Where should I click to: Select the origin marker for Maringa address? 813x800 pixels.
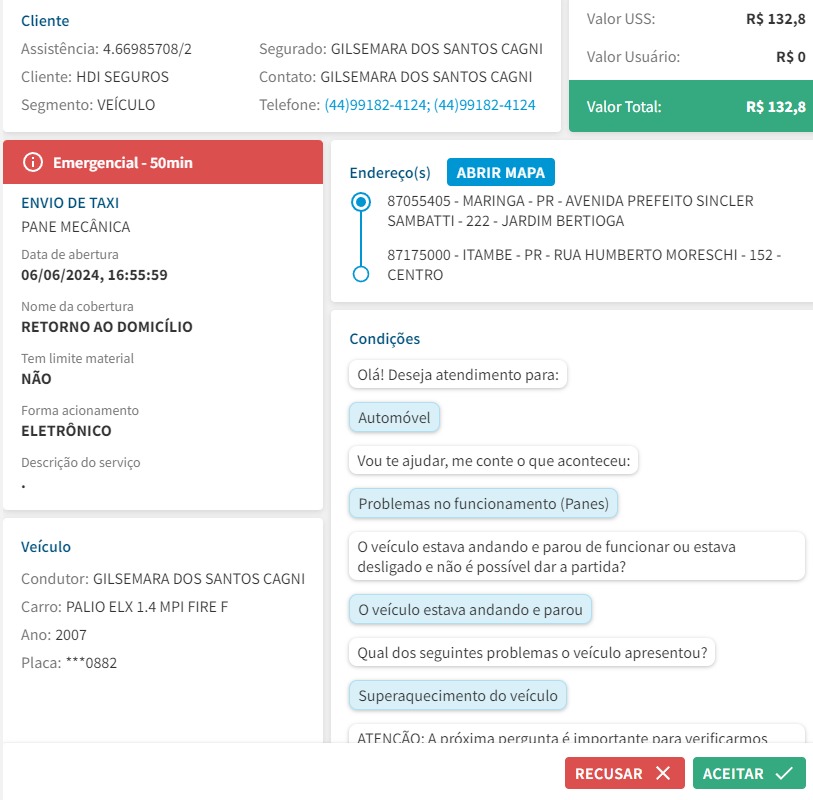click(x=361, y=202)
